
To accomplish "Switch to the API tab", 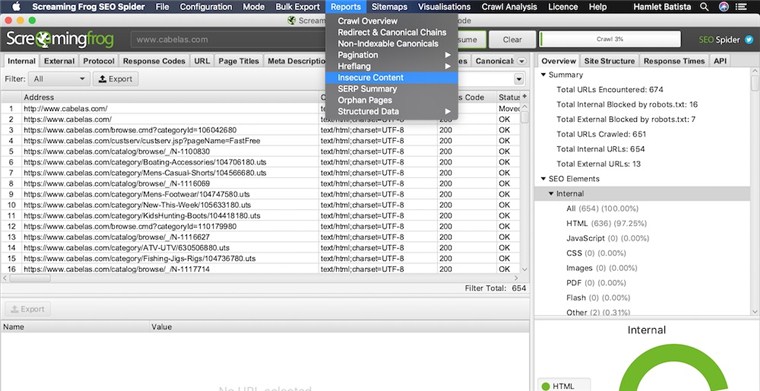I will tap(720, 61).
